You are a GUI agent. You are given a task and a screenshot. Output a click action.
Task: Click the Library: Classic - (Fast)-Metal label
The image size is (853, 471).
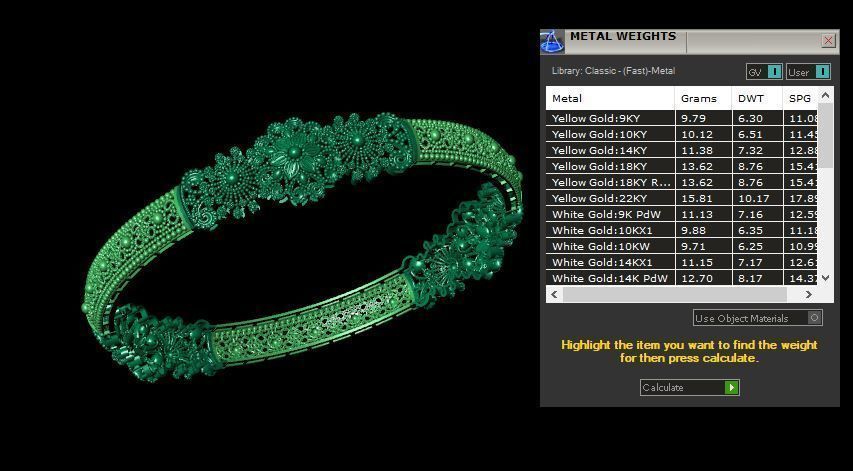coord(613,71)
